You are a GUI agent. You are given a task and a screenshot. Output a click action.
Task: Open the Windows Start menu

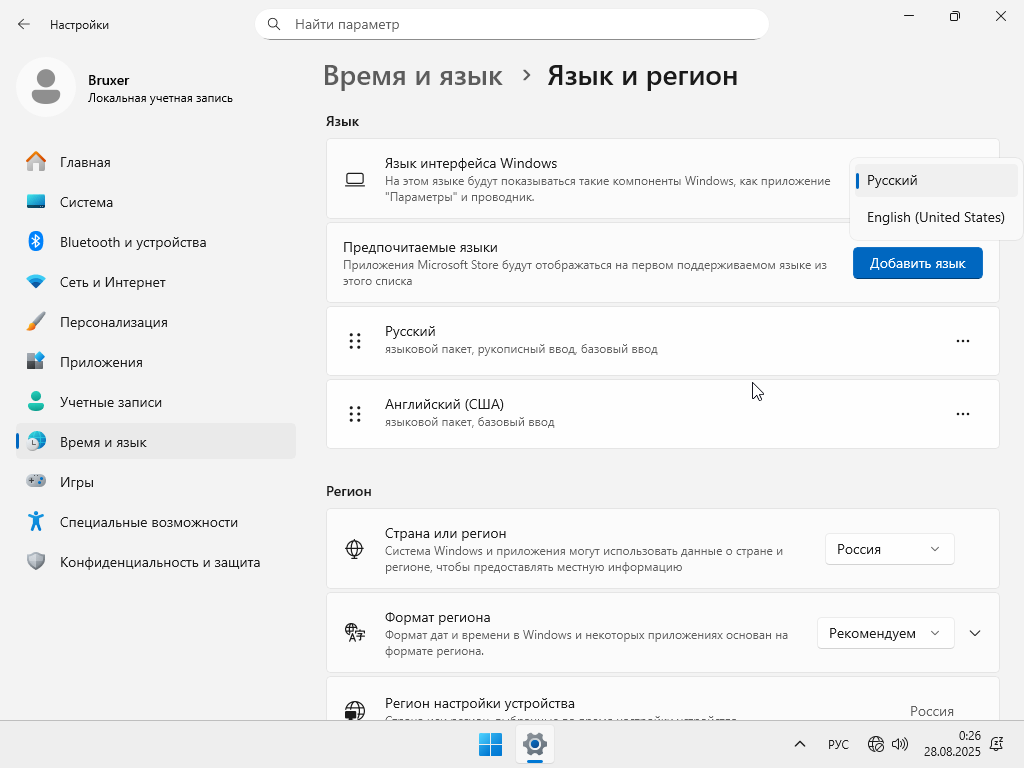coord(490,744)
